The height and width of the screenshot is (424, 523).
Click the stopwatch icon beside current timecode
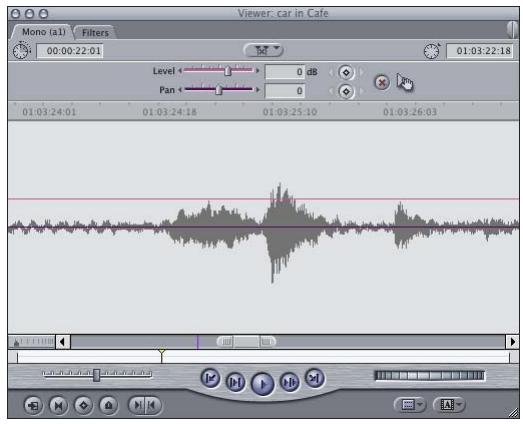pyautogui.click(x=432, y=51)
